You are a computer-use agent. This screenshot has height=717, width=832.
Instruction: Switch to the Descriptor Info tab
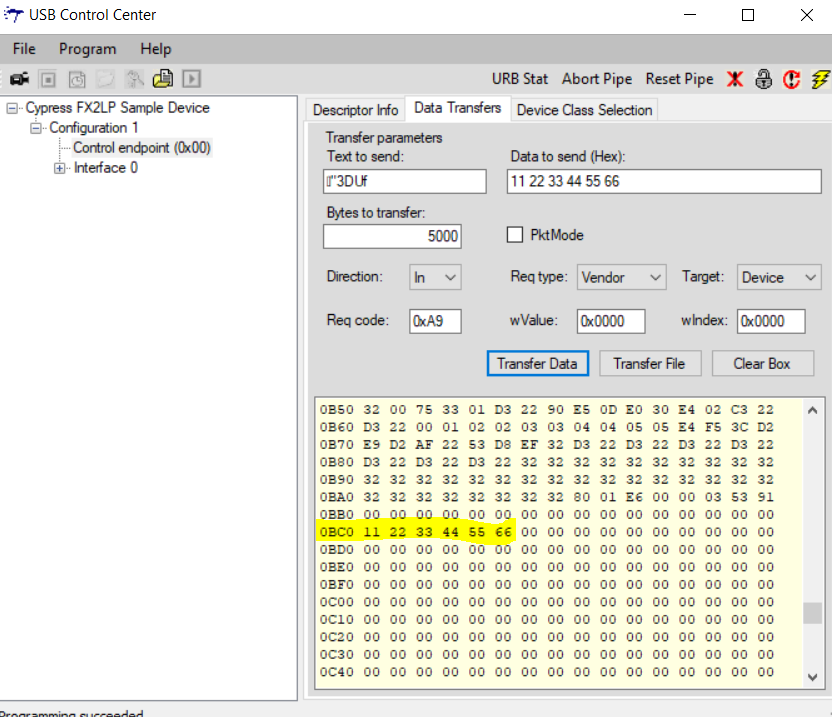pyautogui.click(x=355, y=110)
